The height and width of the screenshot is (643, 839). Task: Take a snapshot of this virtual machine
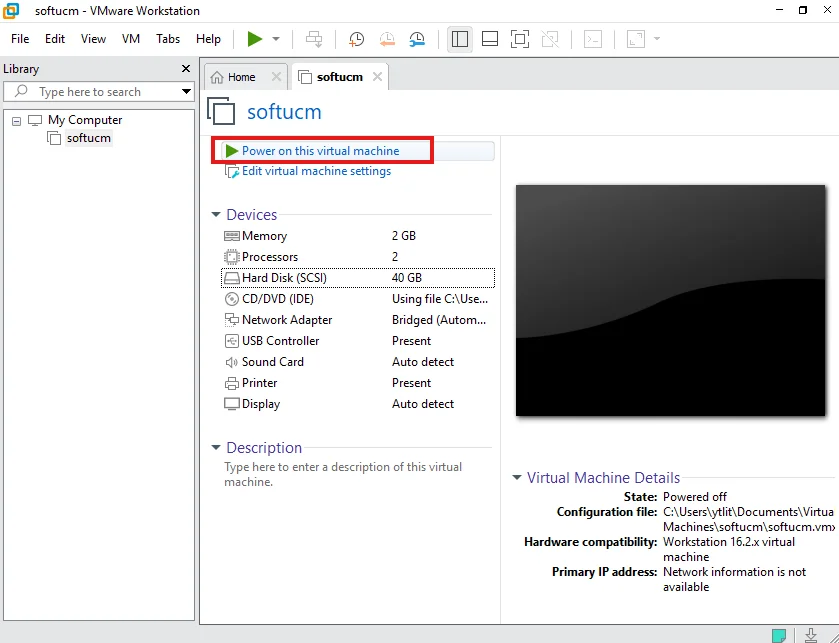click(356, 39)
